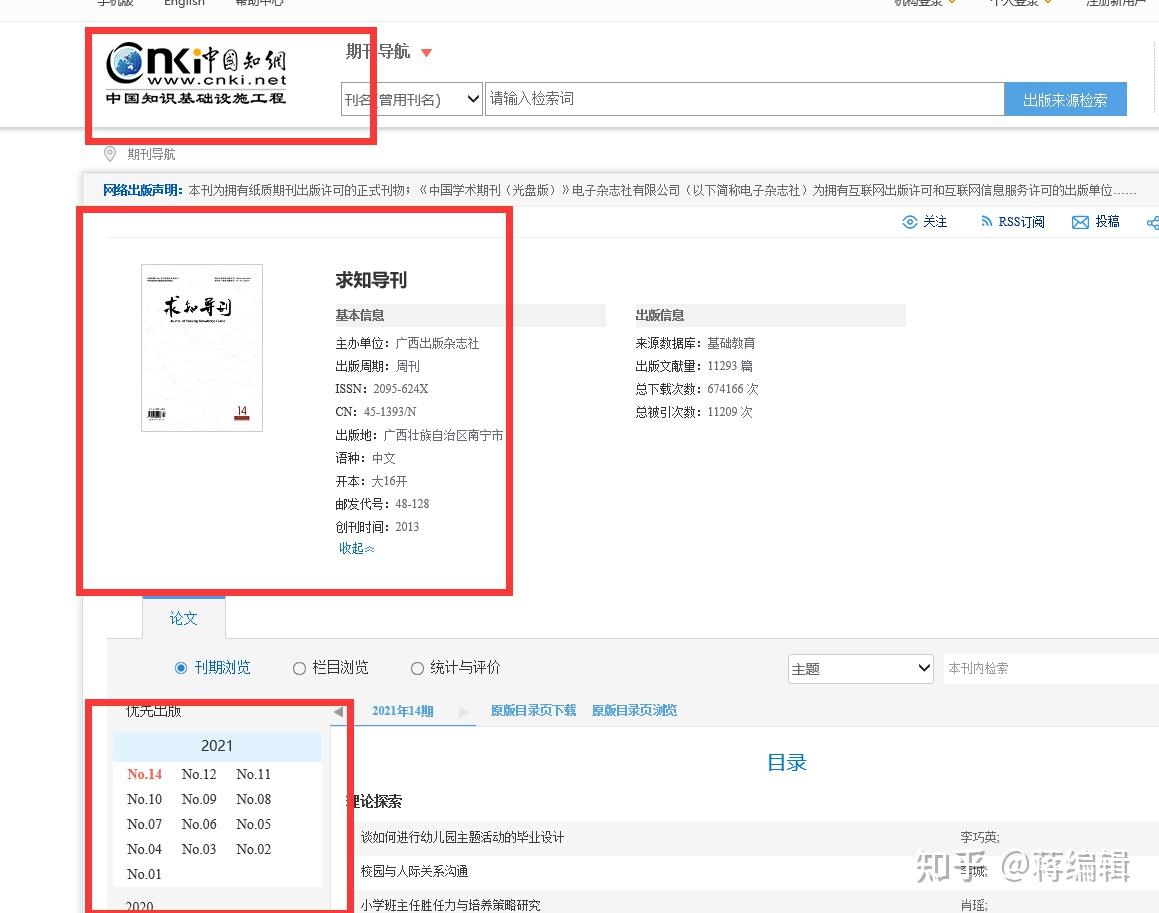Select the 统计与评价 radio button

pos(418,668)
